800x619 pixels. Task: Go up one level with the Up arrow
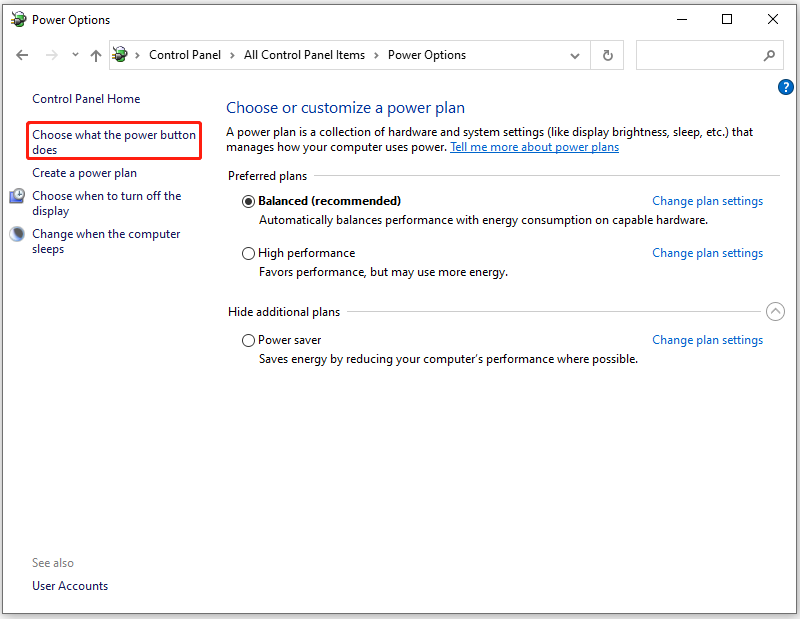tap(96, 55)
